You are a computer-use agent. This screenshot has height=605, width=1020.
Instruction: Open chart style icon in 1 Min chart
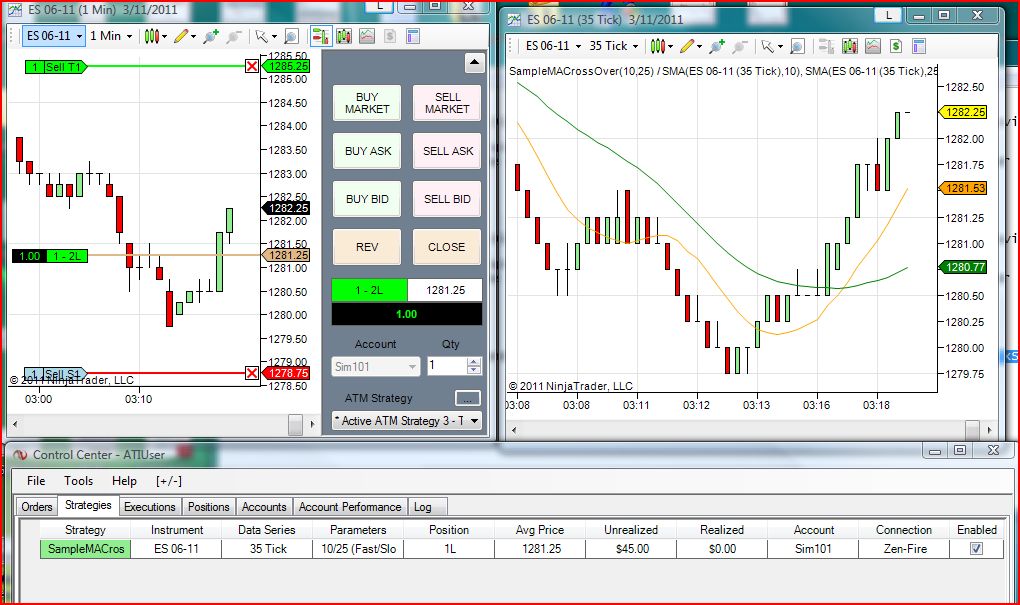click(x=151, y=36)
